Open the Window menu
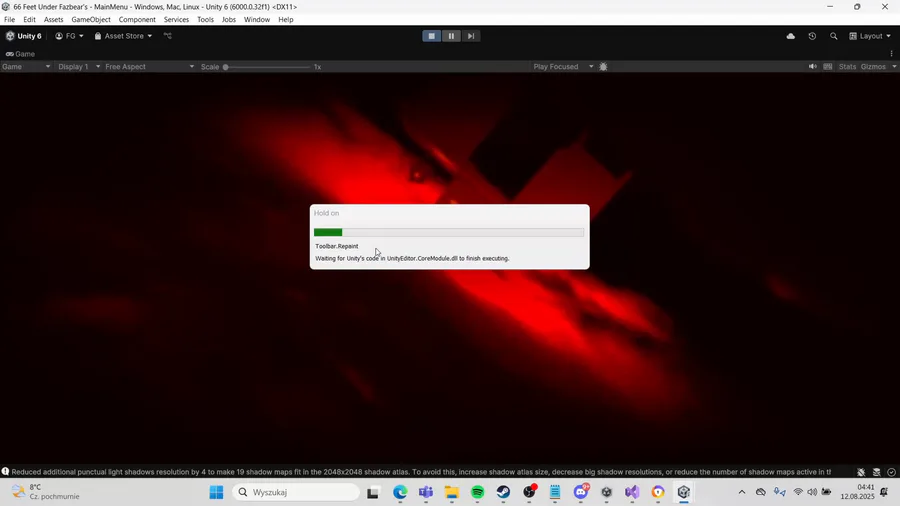 pos(257,20)
